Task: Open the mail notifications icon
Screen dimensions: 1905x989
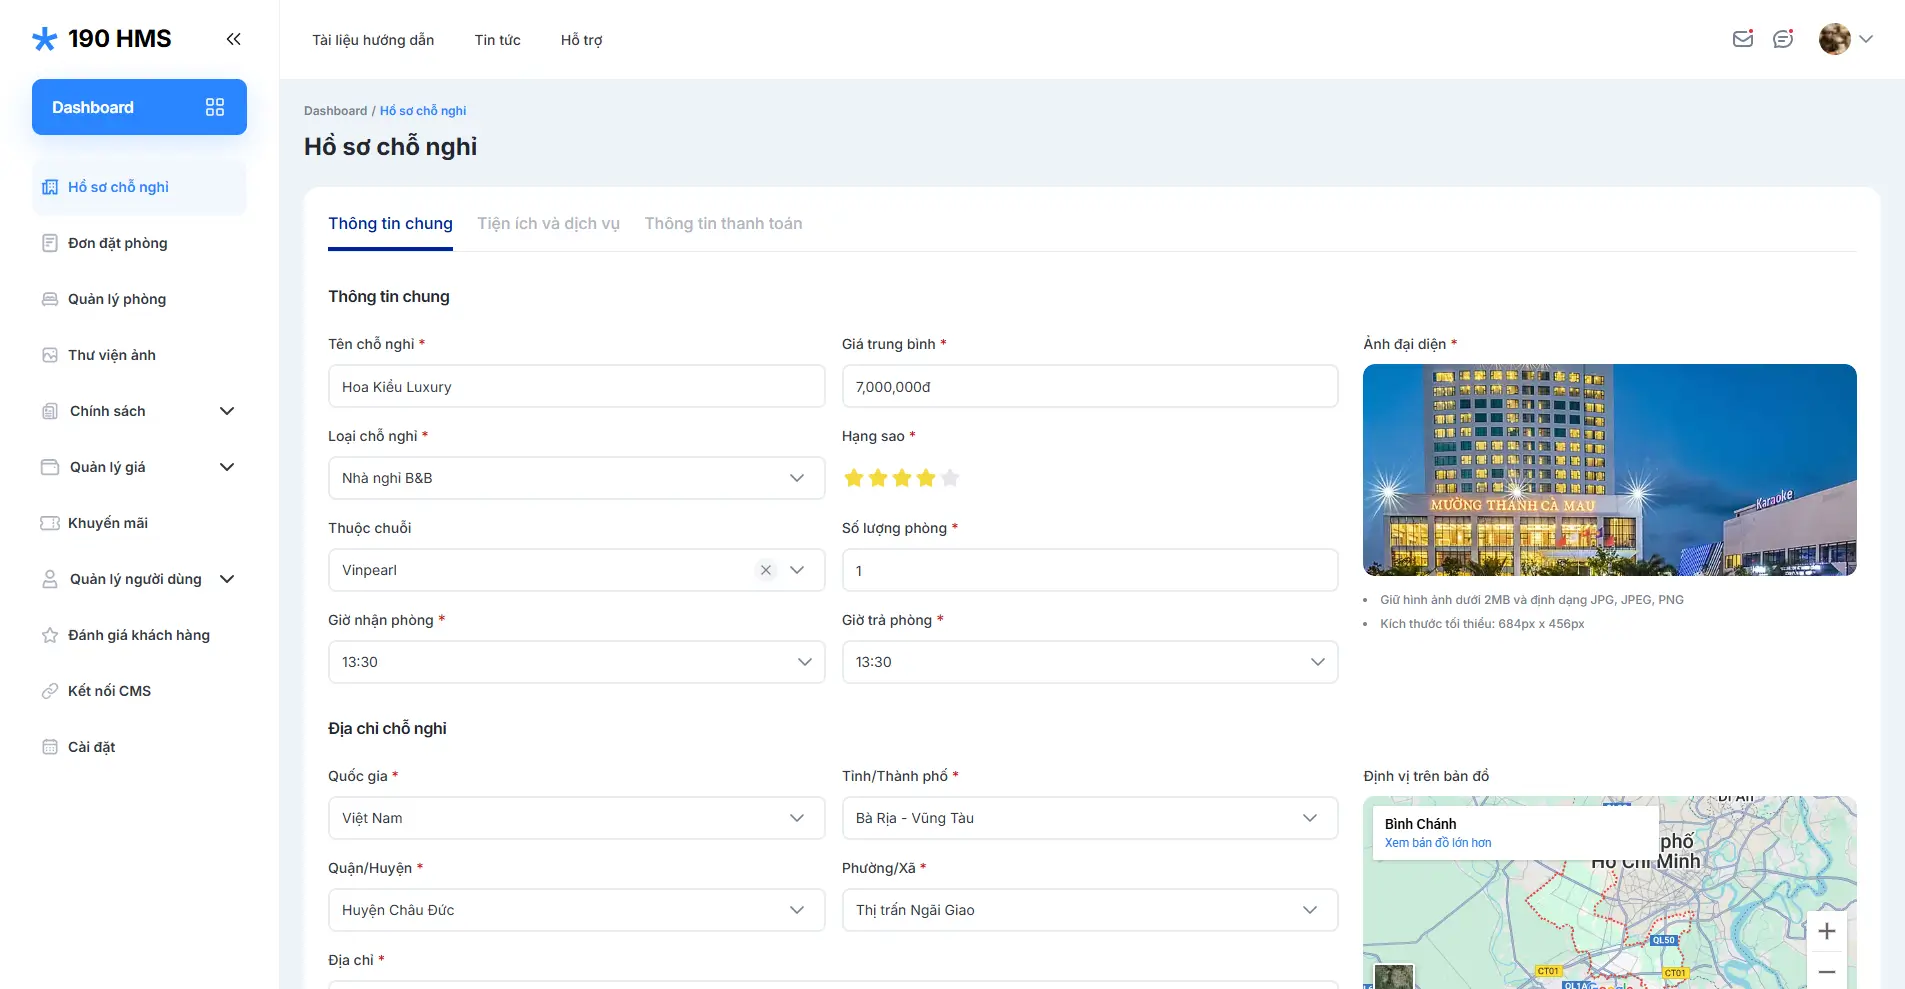Action: [x=1742, y=39]
